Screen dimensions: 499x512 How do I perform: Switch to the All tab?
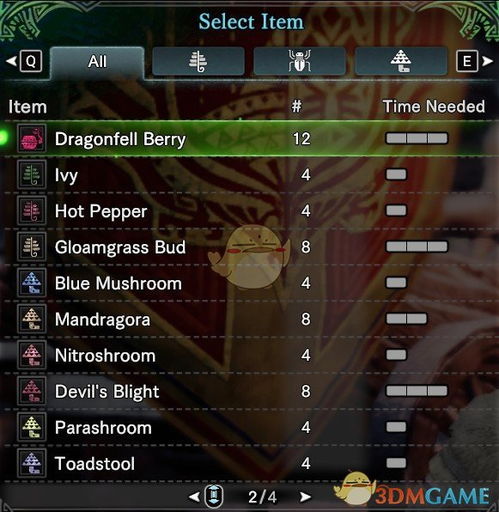tap(97, 62)
